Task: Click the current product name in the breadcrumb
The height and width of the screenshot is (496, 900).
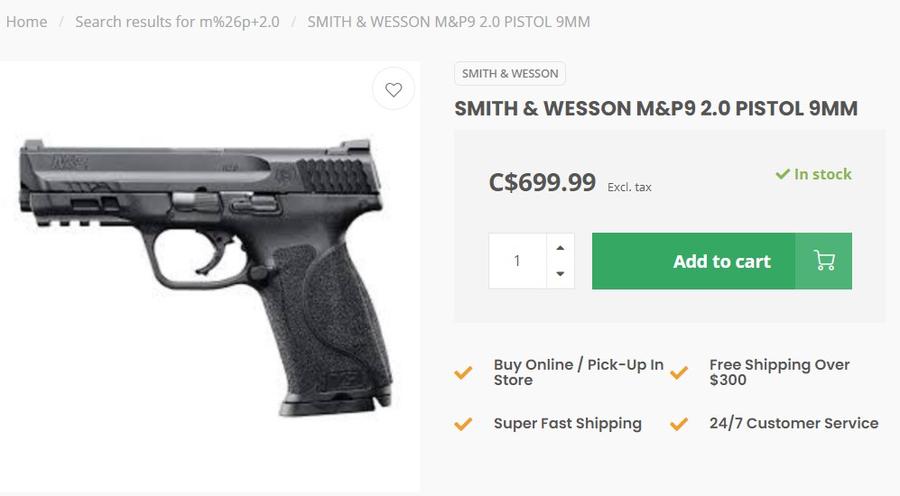Action: point(448,22)
